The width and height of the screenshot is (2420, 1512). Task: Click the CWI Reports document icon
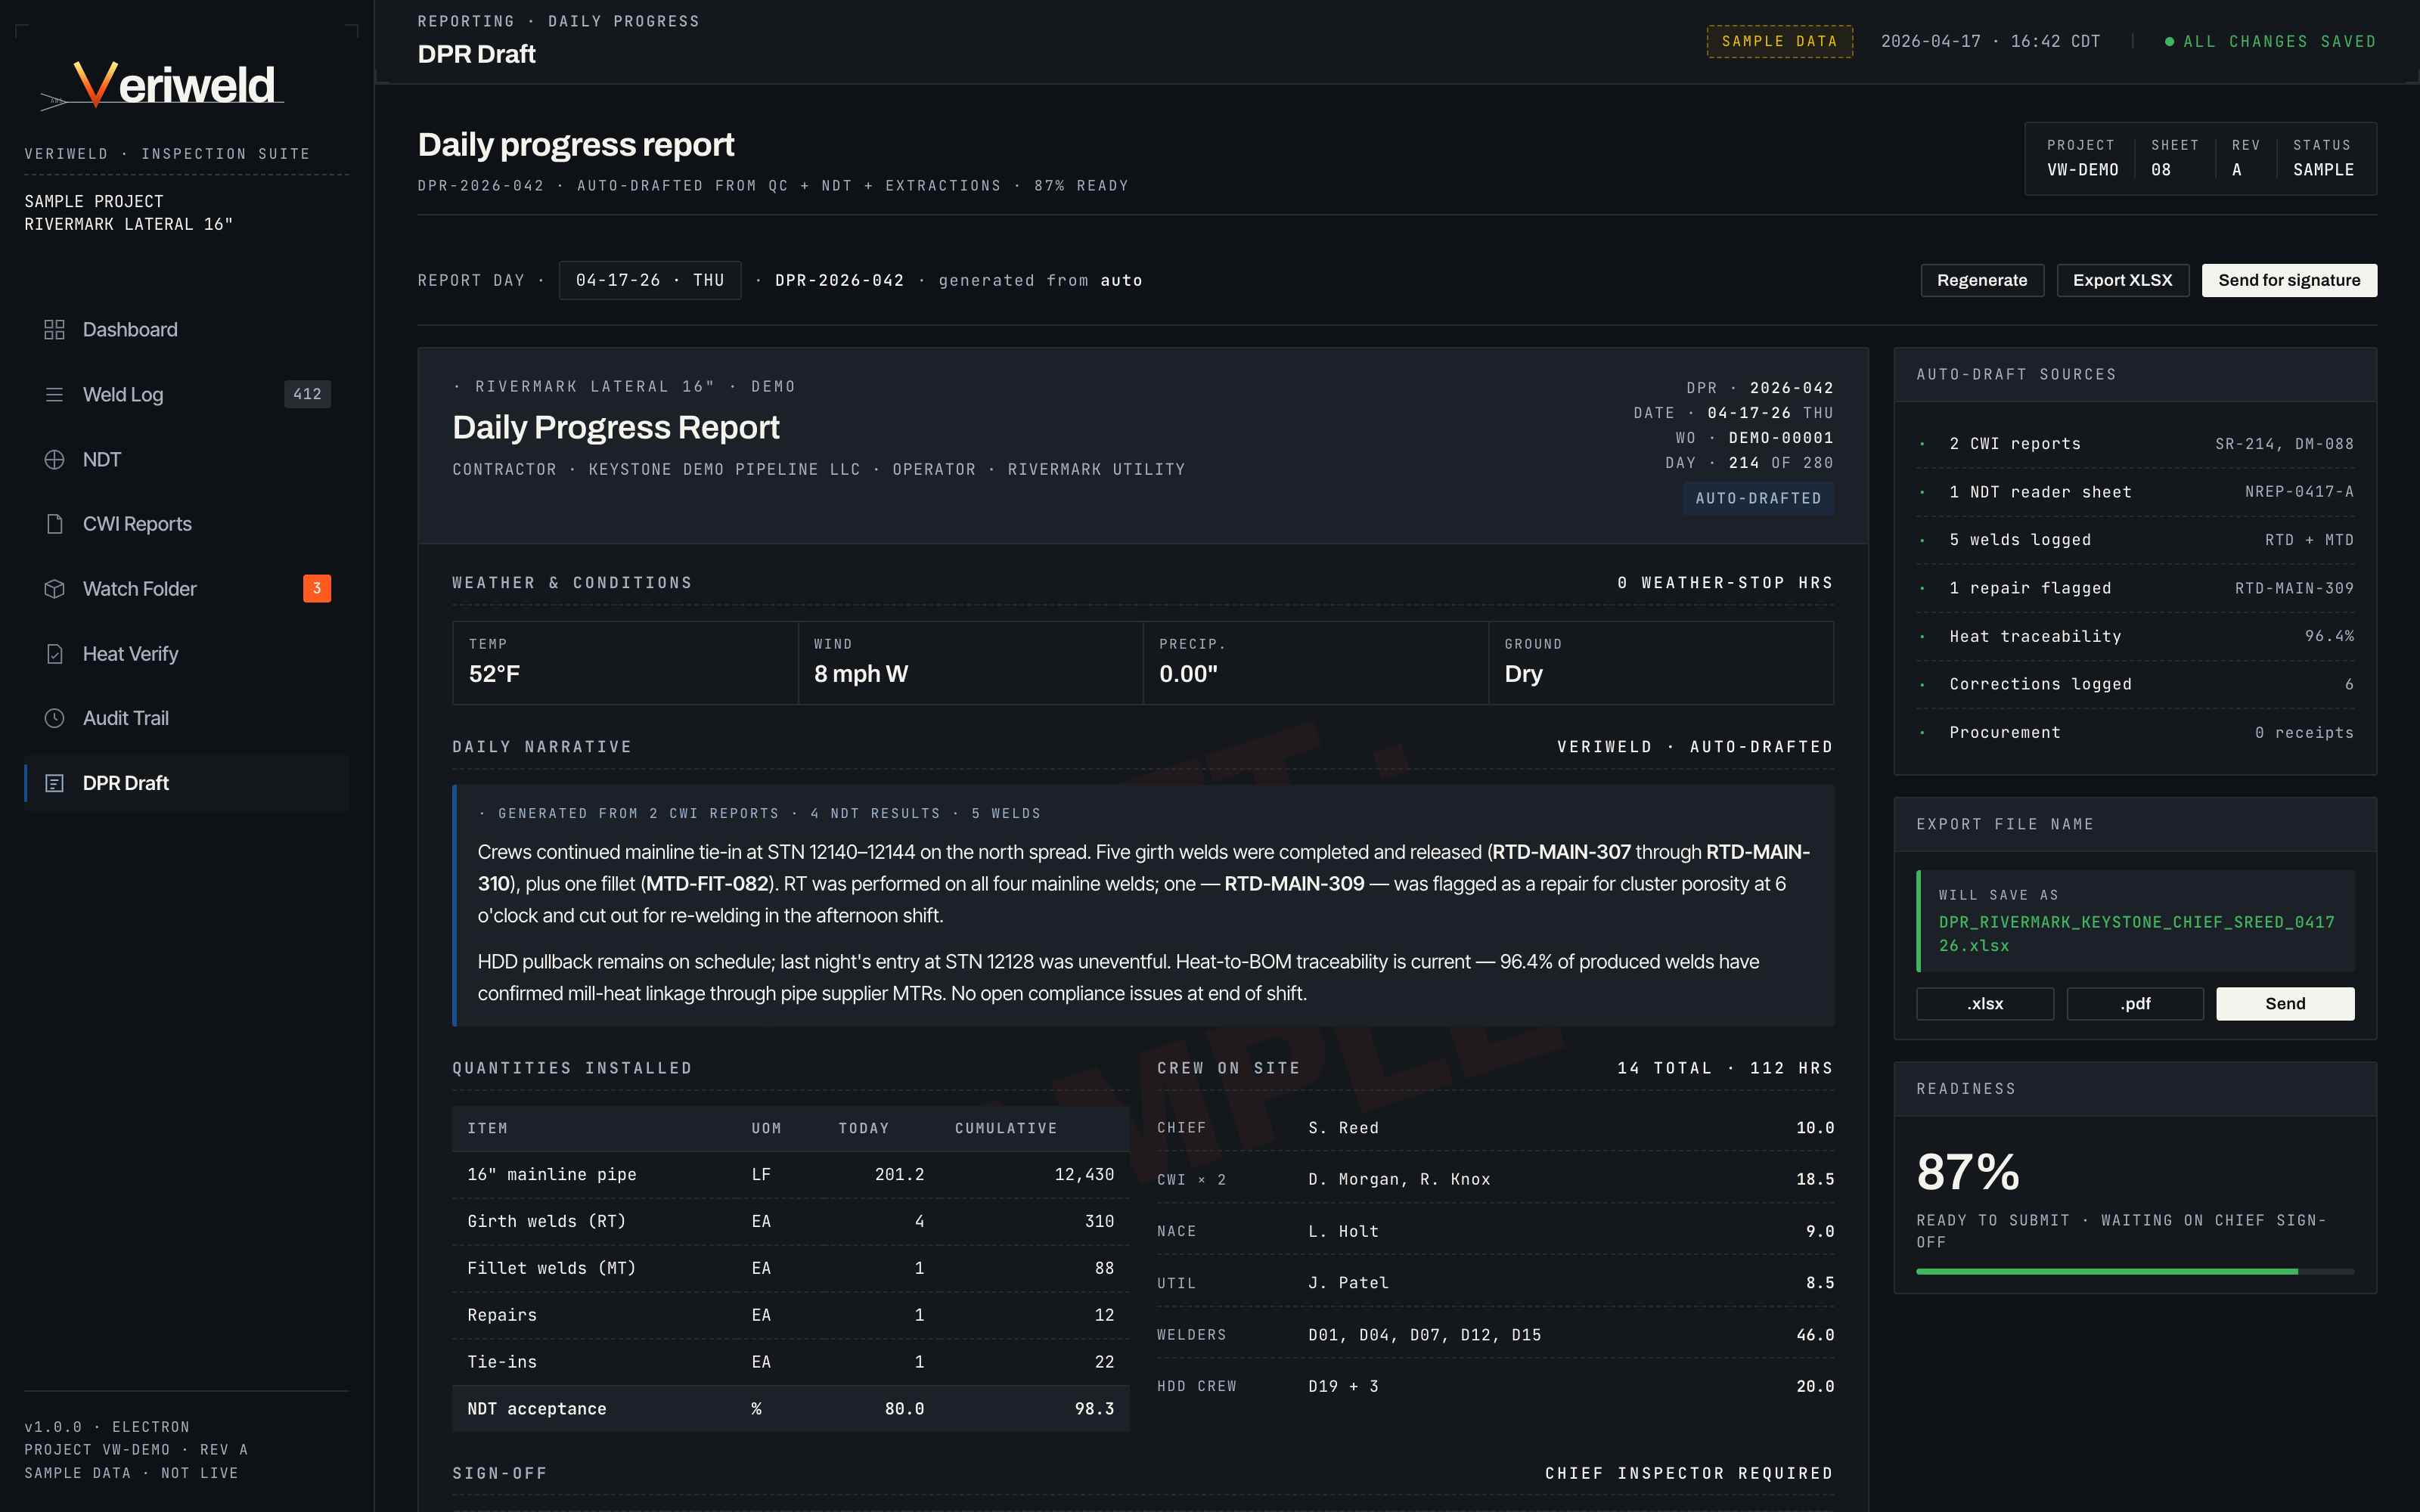[54, 523]
